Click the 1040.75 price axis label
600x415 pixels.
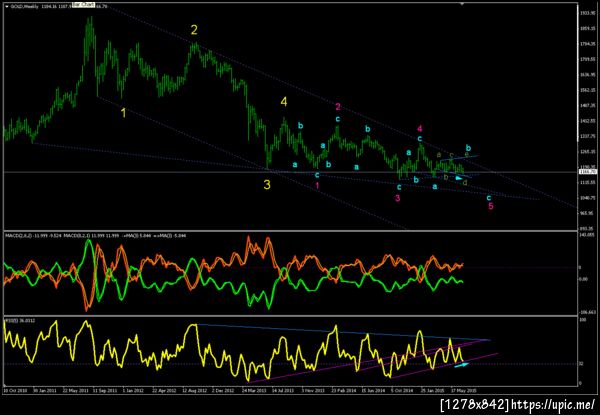(586, 198)
